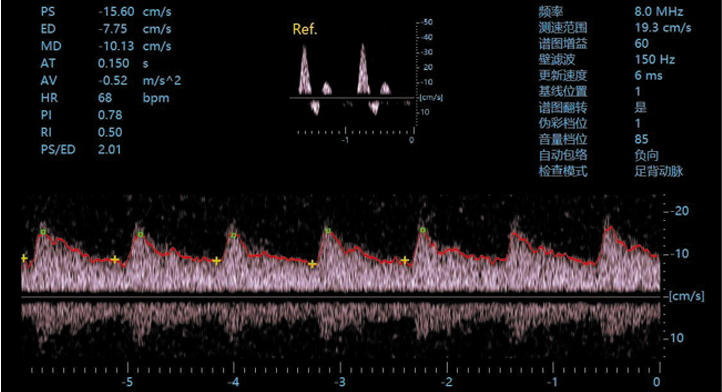Viewport: 722px width, 392px height.
Task: Select the ED measurement -7.75 cm/s
Action: point(134,29)
